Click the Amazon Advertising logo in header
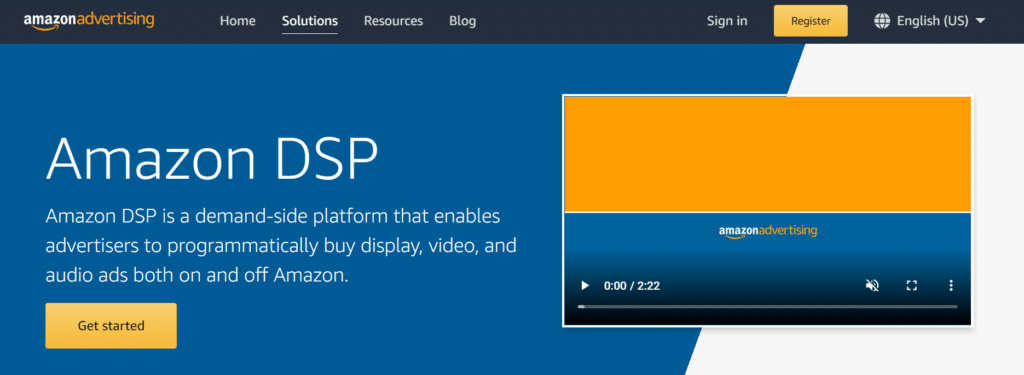 click(89, 20)
